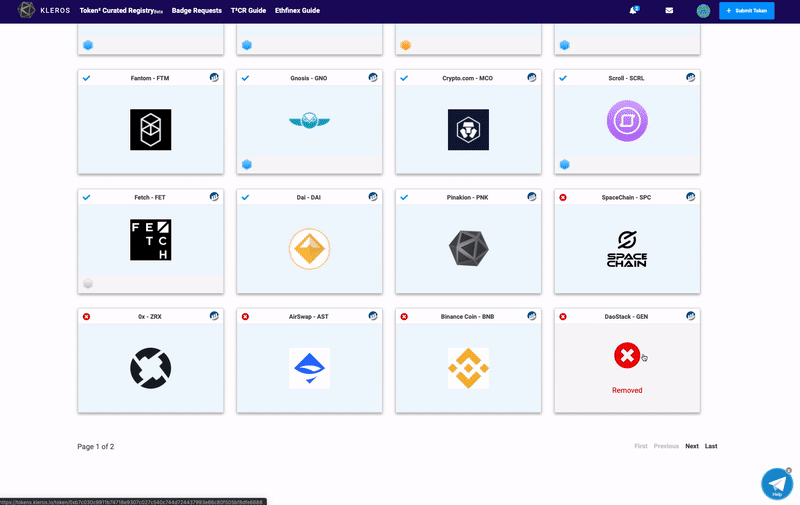Click the Binance Coin - BNB title
The height and width of the screenshot is (505, 800).
[467, 317]
